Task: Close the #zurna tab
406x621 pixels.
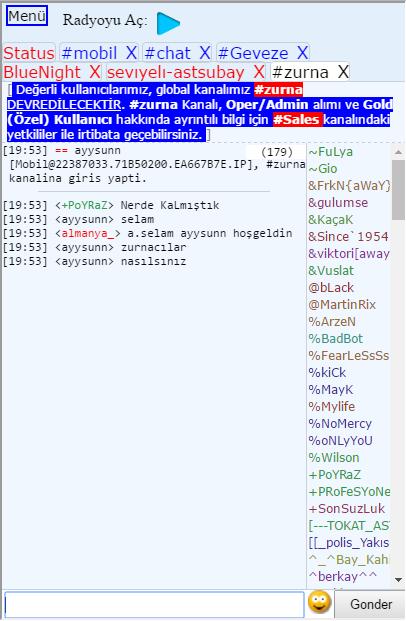Action: (x=343, y=72)
